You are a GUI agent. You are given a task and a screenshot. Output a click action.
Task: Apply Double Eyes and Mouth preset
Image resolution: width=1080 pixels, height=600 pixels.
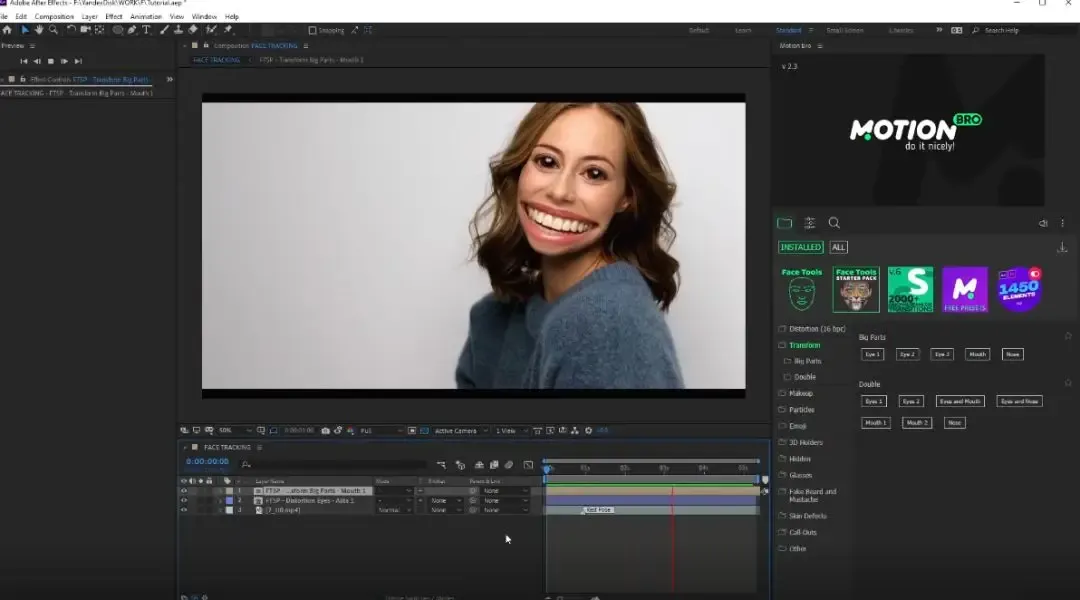coord(960,401)
